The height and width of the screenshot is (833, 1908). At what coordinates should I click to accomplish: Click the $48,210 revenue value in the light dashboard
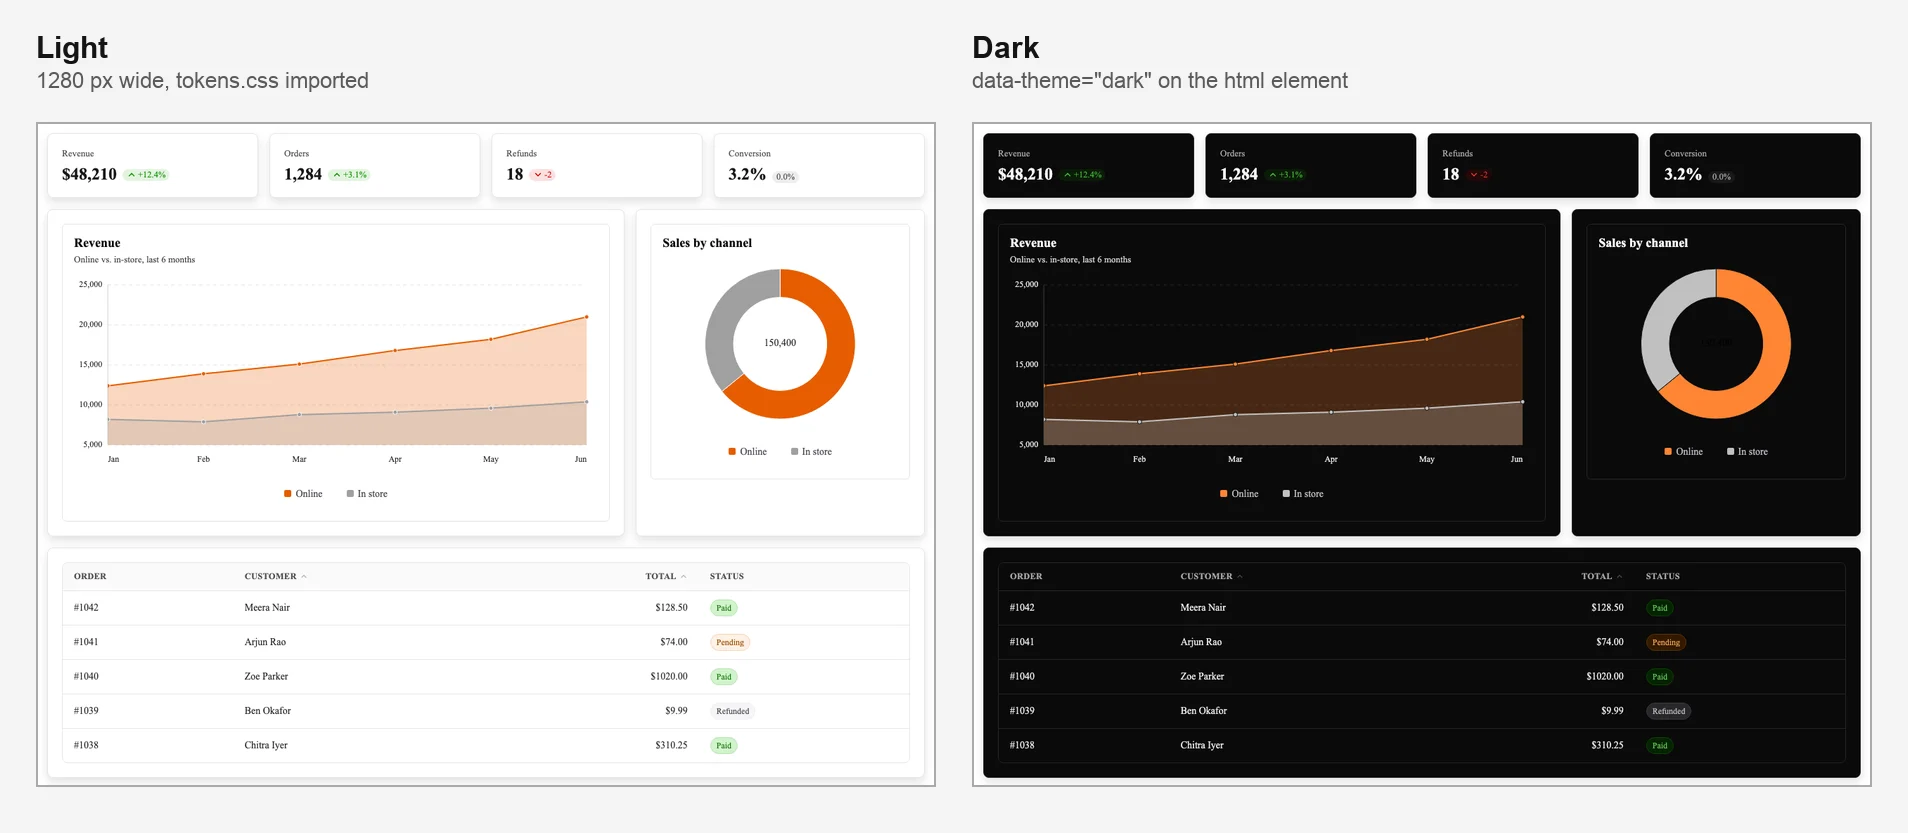[x=89, y=175]
